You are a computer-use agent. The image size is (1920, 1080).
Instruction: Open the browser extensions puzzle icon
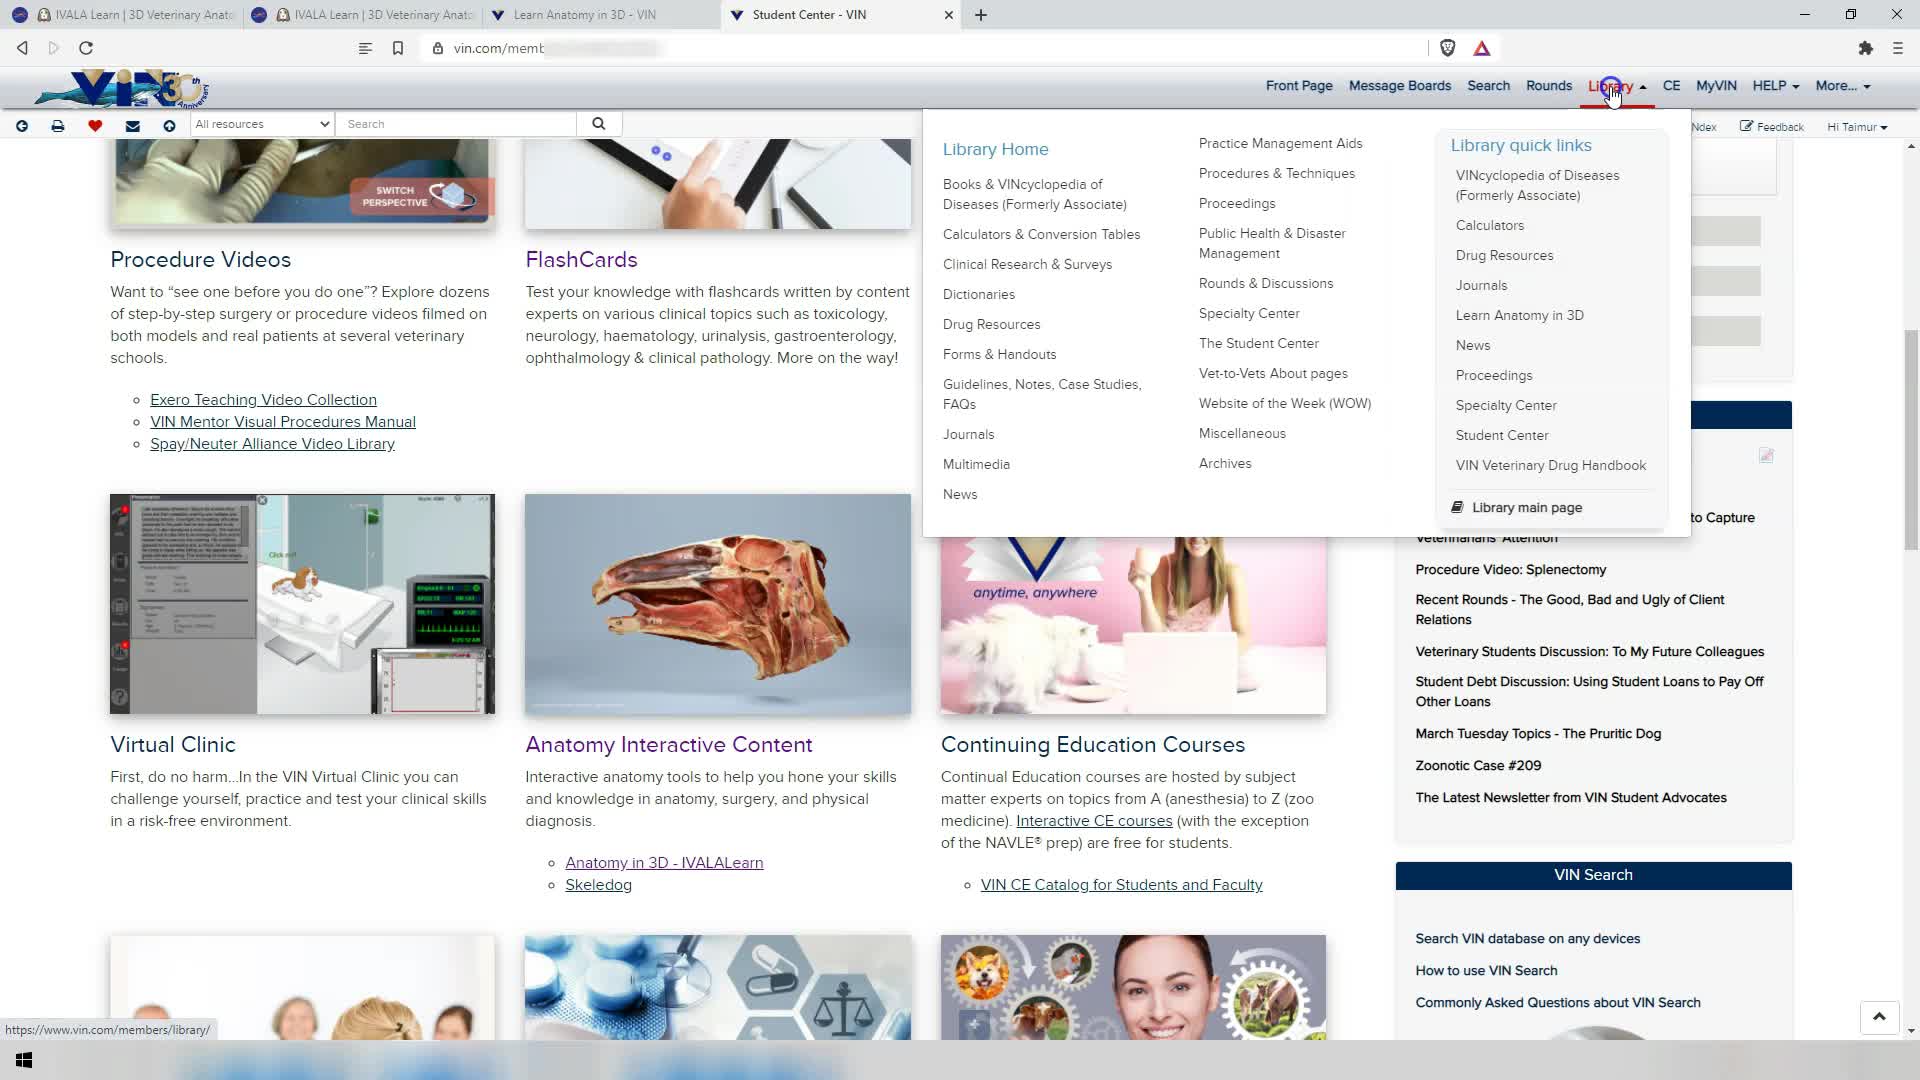pos(1865,48)
